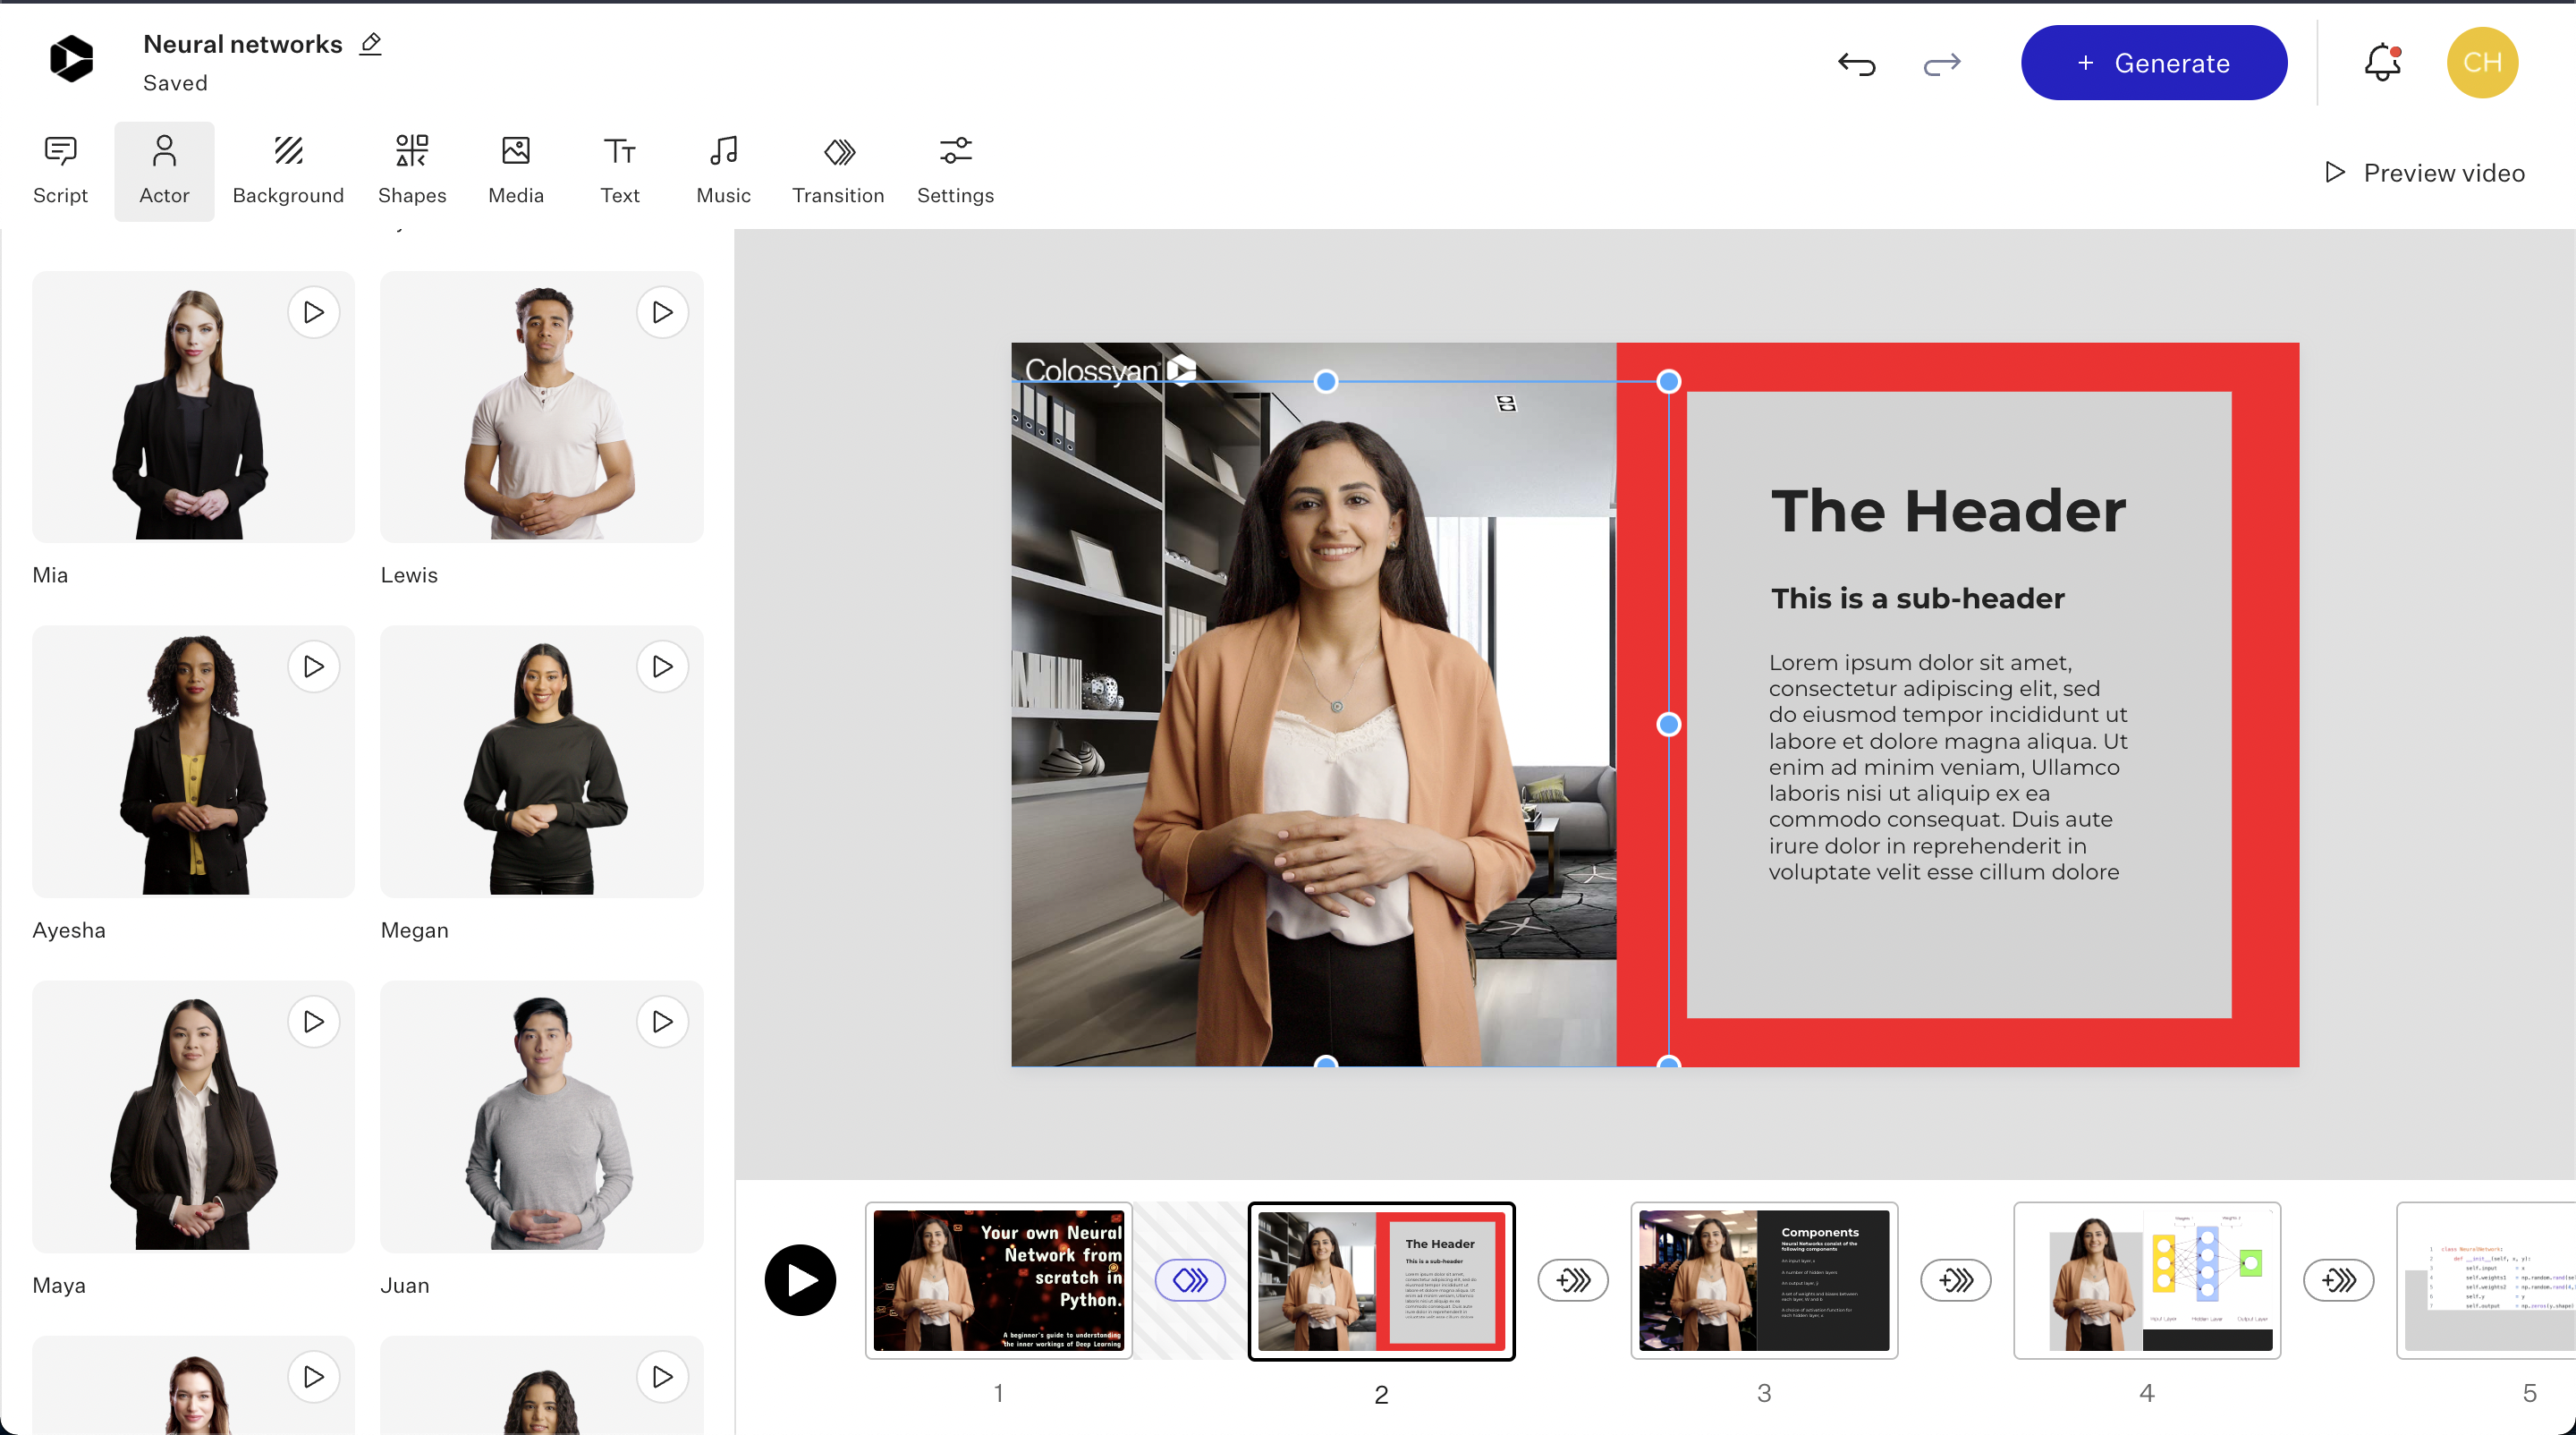The width and height of the screenshot is (2576, 1435).
Task: Click Generate button to create video
Action: (2154, 64)
